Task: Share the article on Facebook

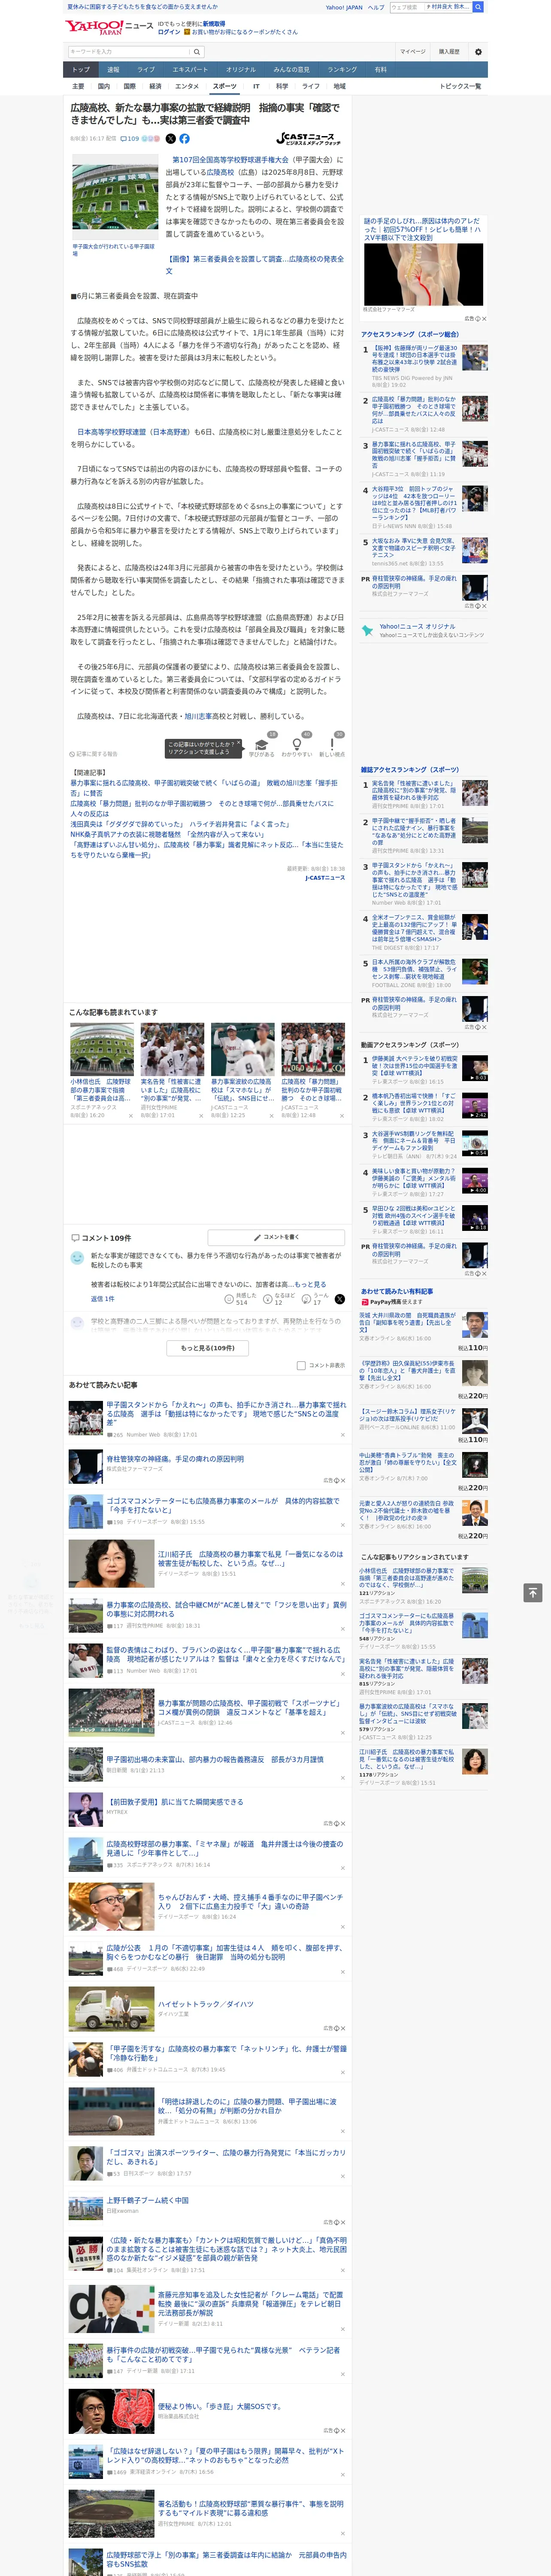Action: pos(184,139)
